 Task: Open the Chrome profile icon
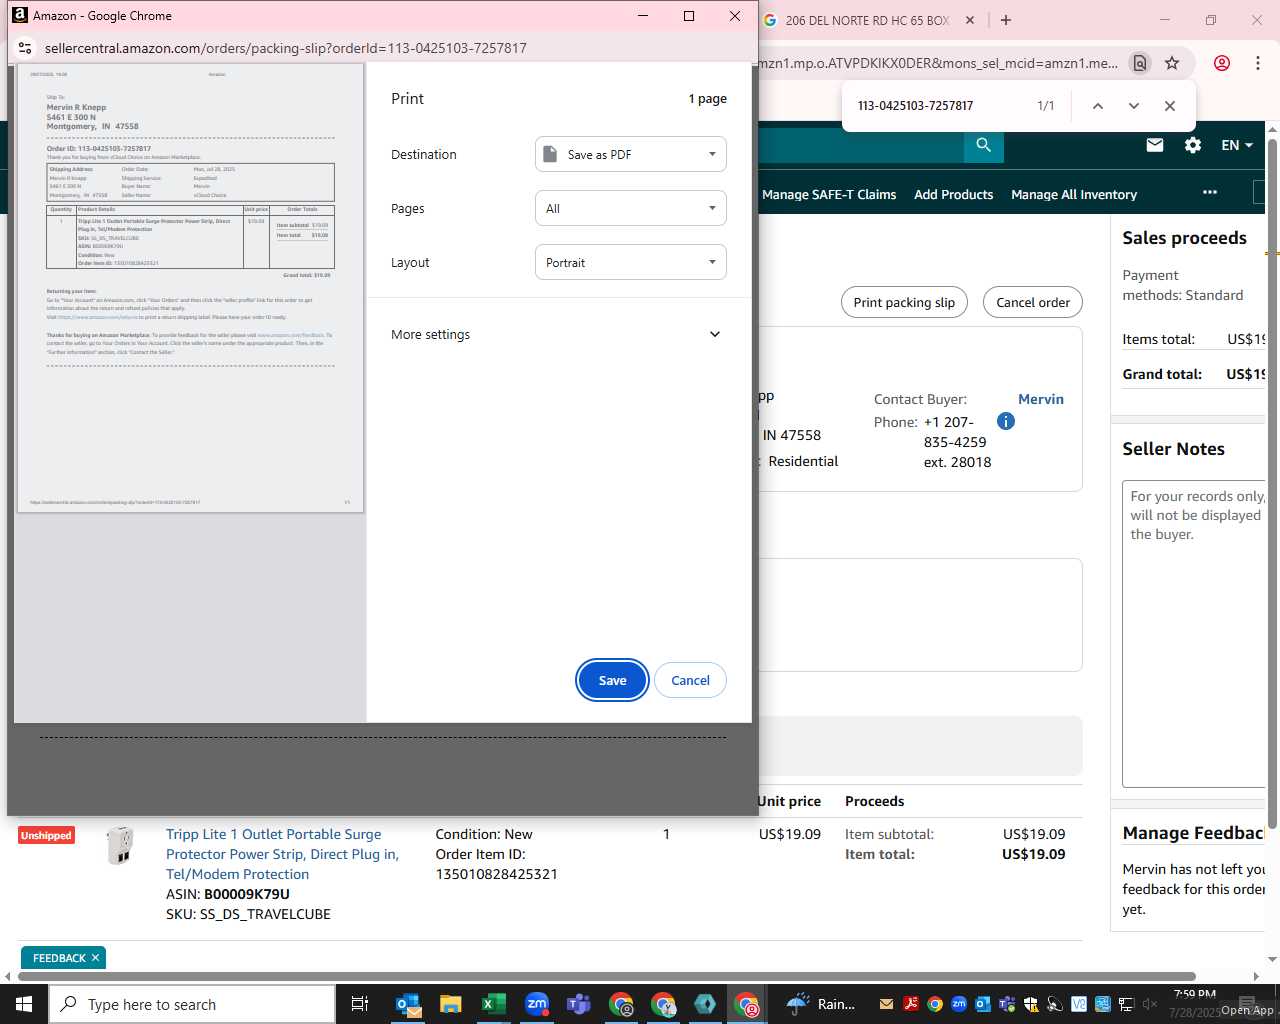pos(1222,63)
